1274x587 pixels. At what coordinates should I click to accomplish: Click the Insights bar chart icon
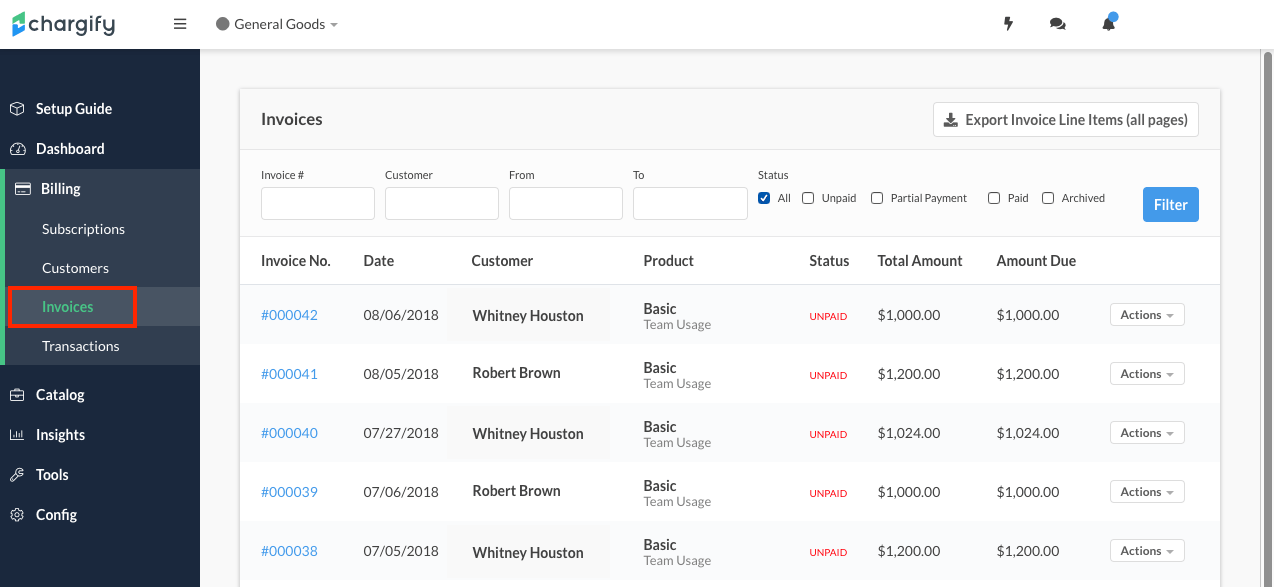coord(17,435)
